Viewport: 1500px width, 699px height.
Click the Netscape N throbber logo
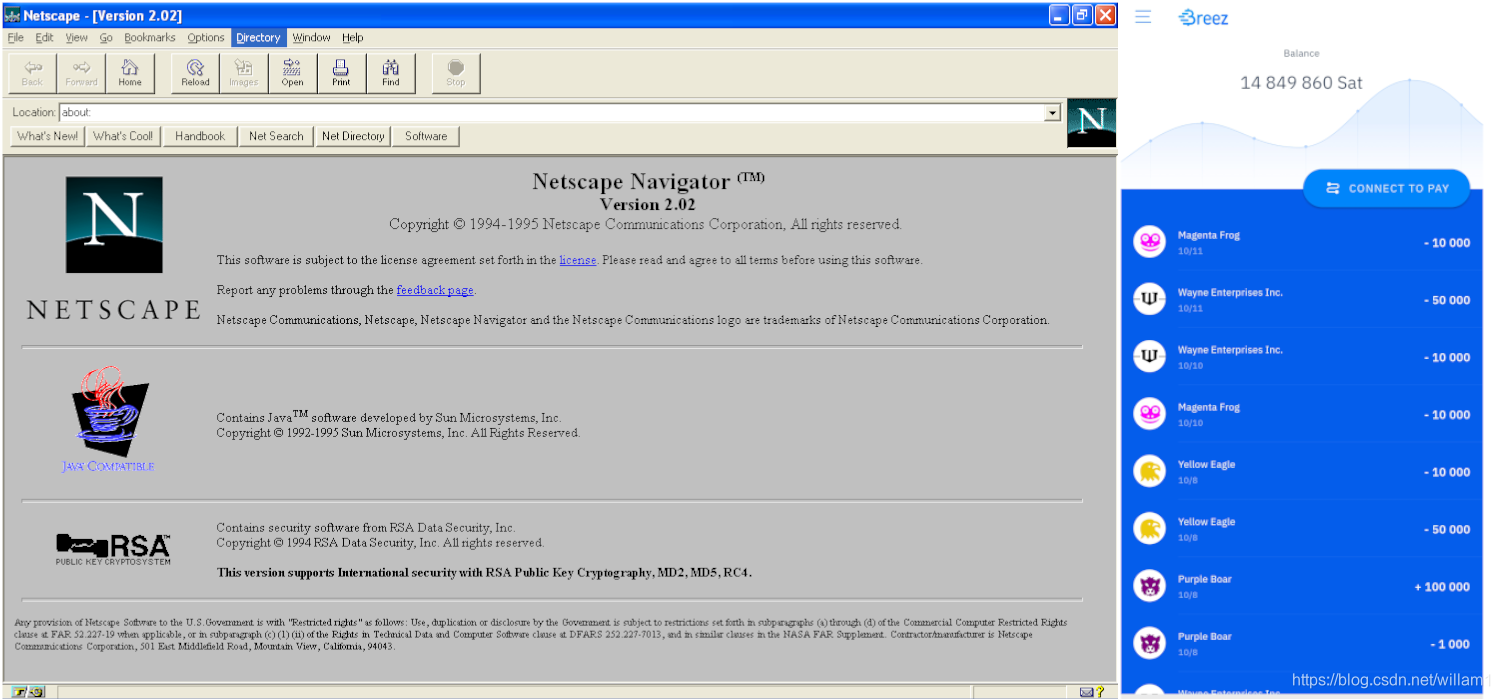pos(1091,123)
